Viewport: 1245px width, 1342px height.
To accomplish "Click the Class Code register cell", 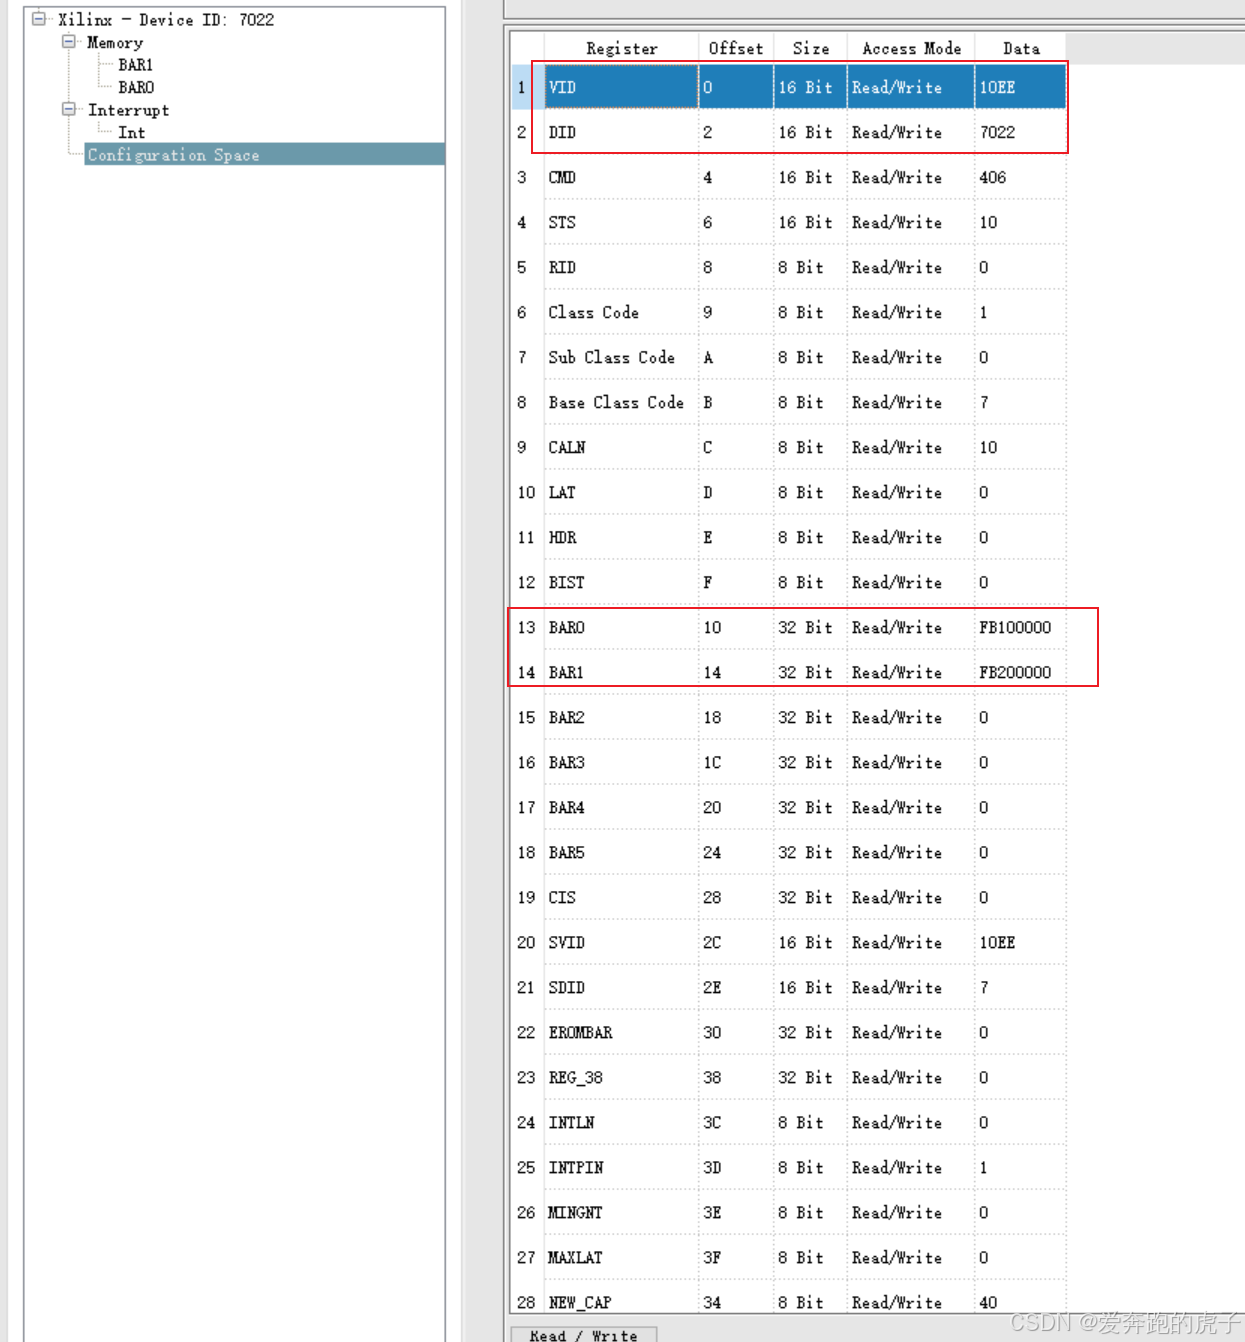I will [x=621, y=312].
